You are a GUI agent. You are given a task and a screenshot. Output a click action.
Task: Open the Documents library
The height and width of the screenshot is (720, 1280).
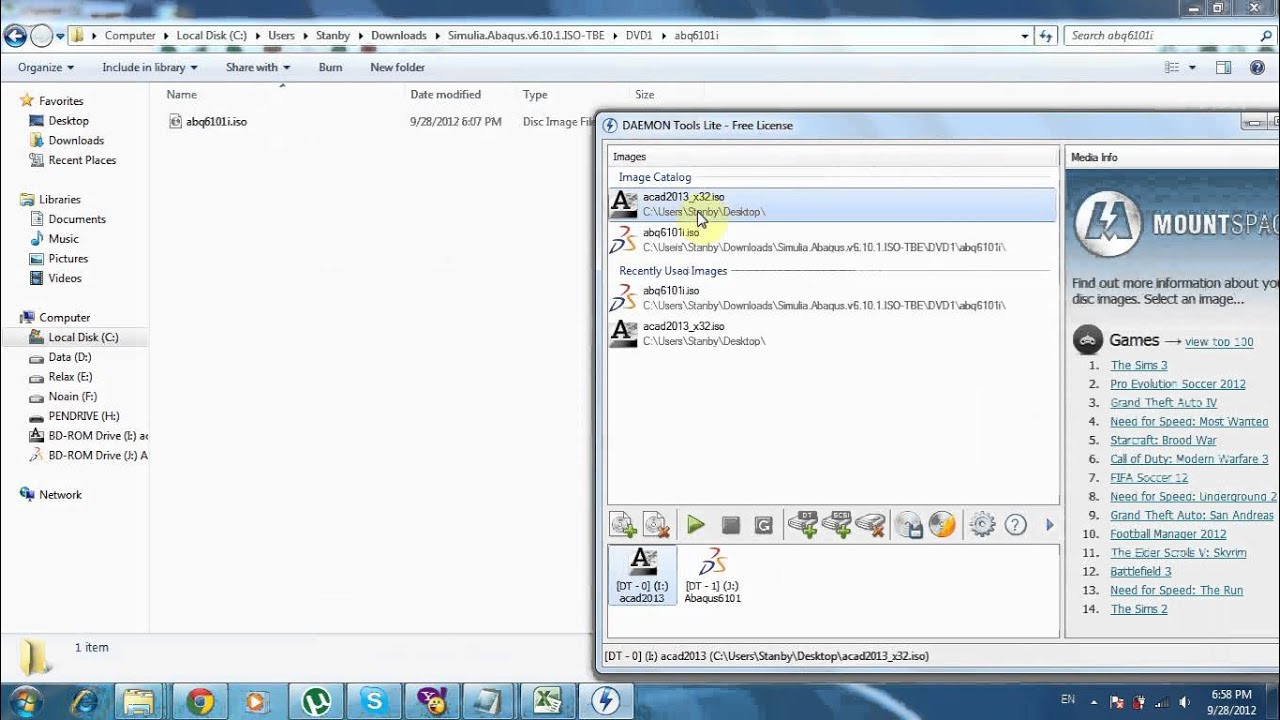click(77, 219)
